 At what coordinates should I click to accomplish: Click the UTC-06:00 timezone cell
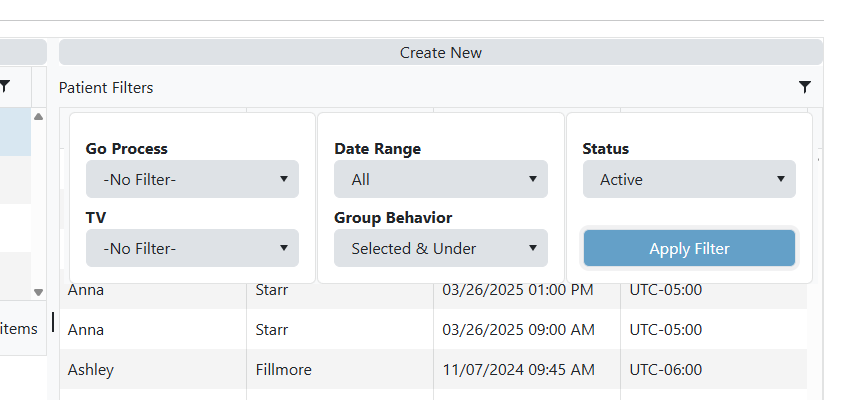tap(665, 369)
